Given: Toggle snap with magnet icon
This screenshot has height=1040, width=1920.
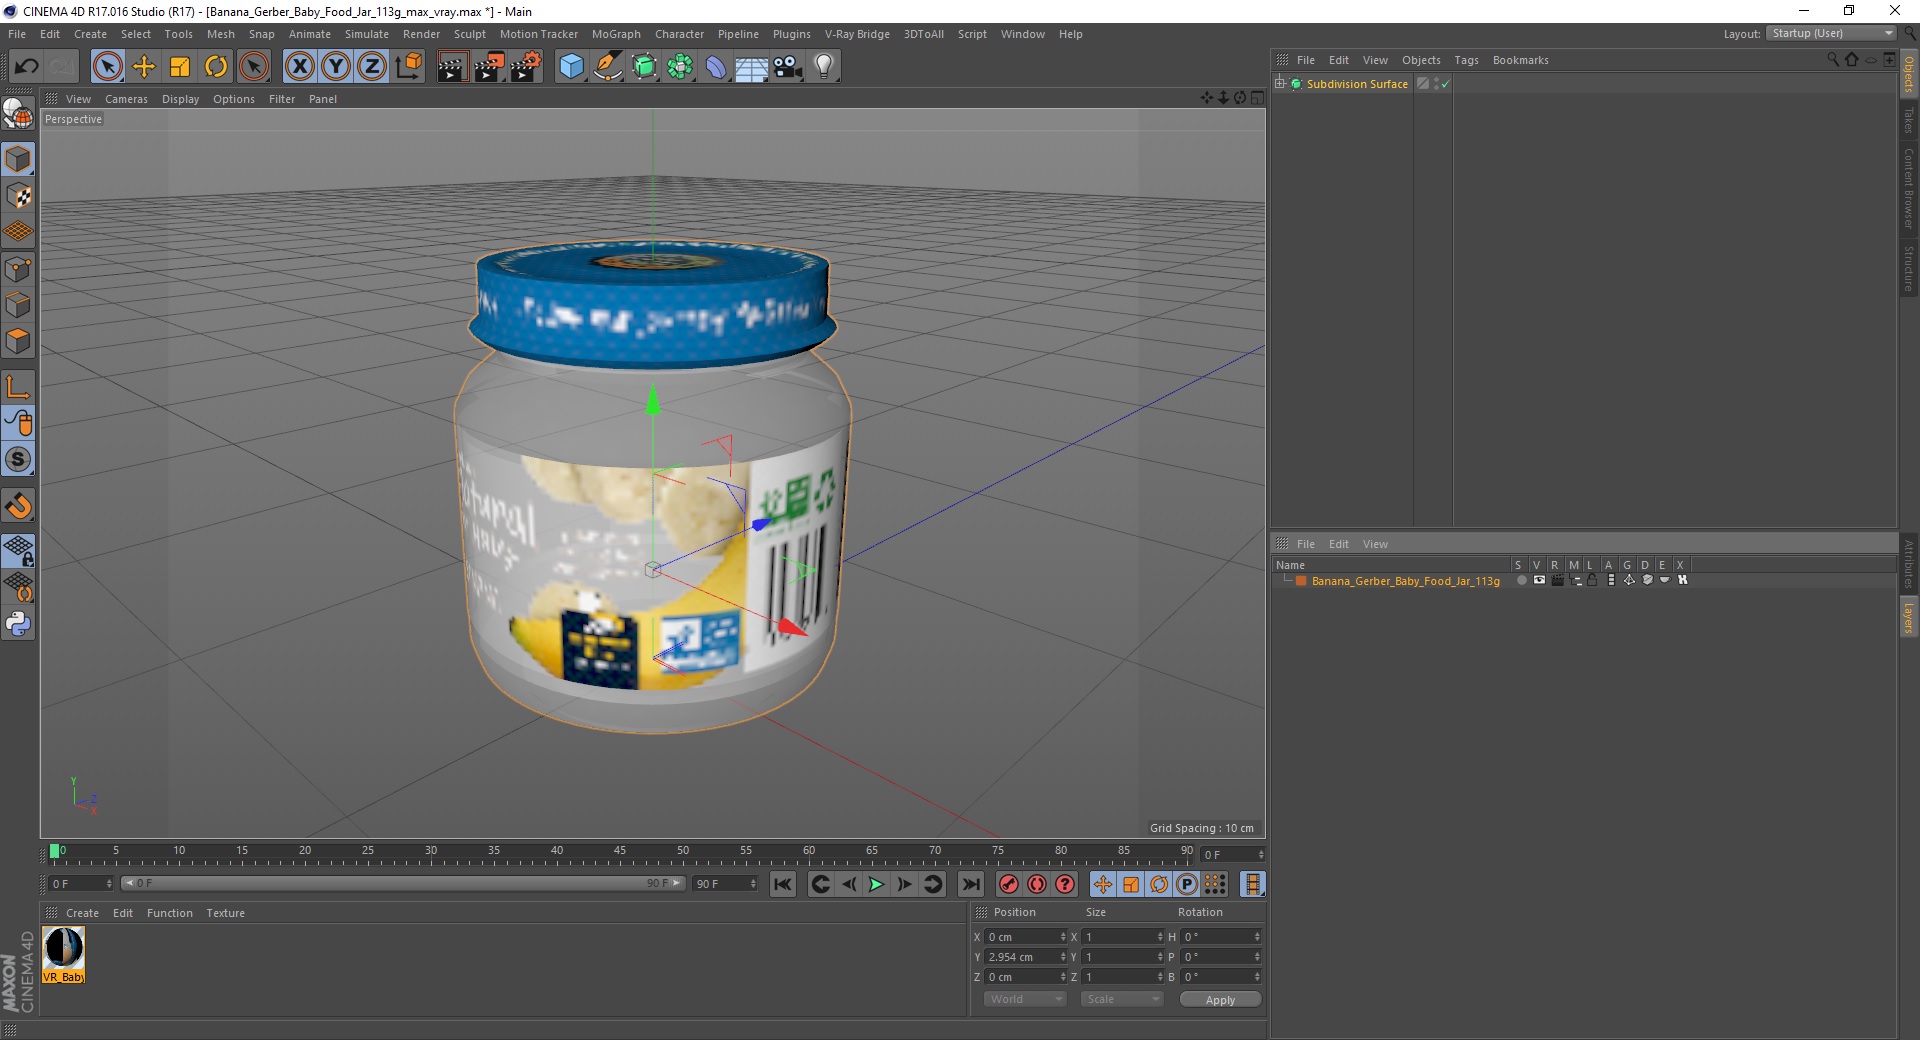Looking at the screenshot, I should click(x=18, y=505).
